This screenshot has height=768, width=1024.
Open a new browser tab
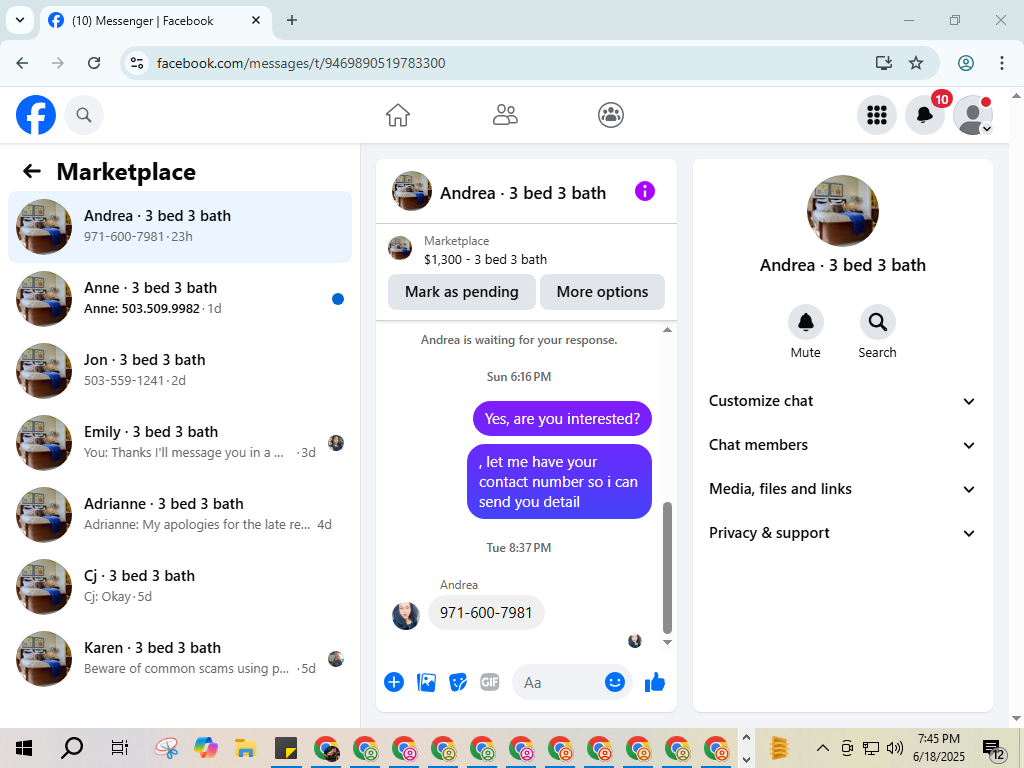point(292,20)
